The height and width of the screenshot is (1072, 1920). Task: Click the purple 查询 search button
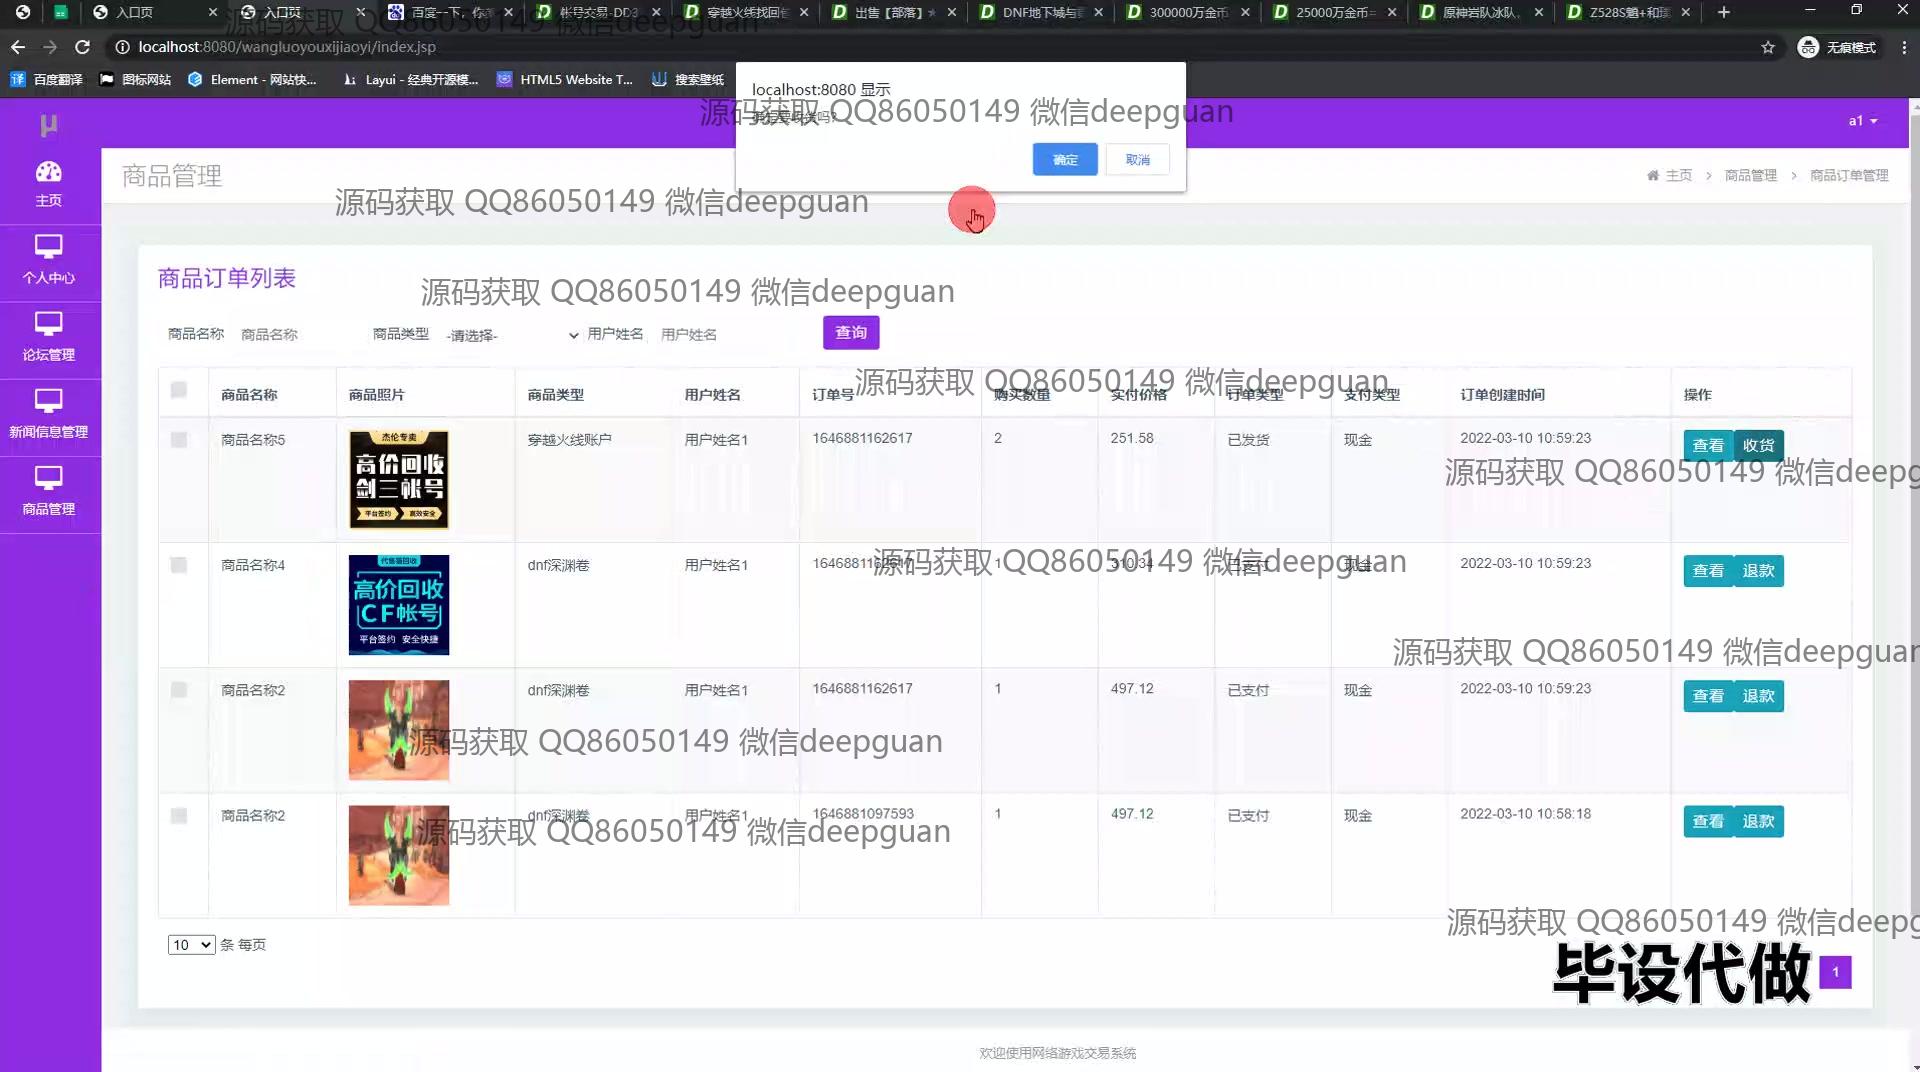tap(850, 333)
